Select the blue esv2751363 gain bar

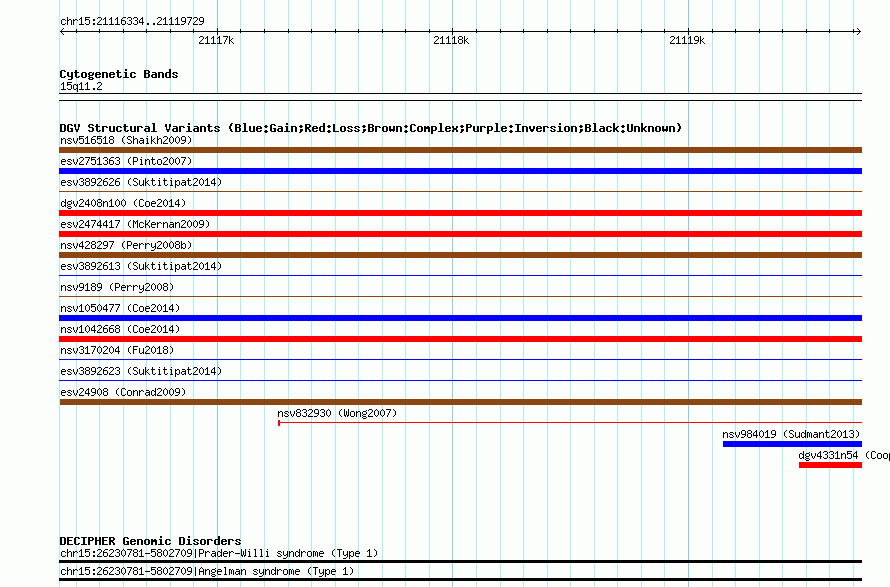pyautogui.click(x=460, y=171)
